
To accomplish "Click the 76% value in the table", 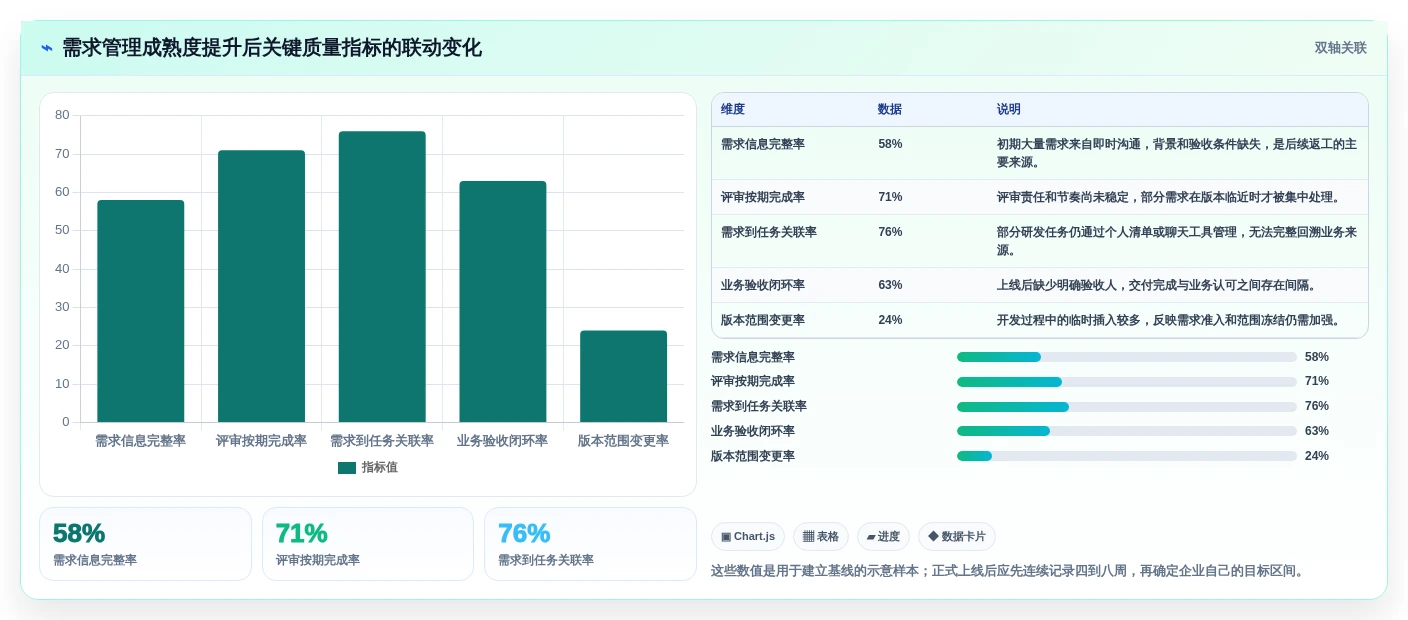I will [x=890, y=232].
